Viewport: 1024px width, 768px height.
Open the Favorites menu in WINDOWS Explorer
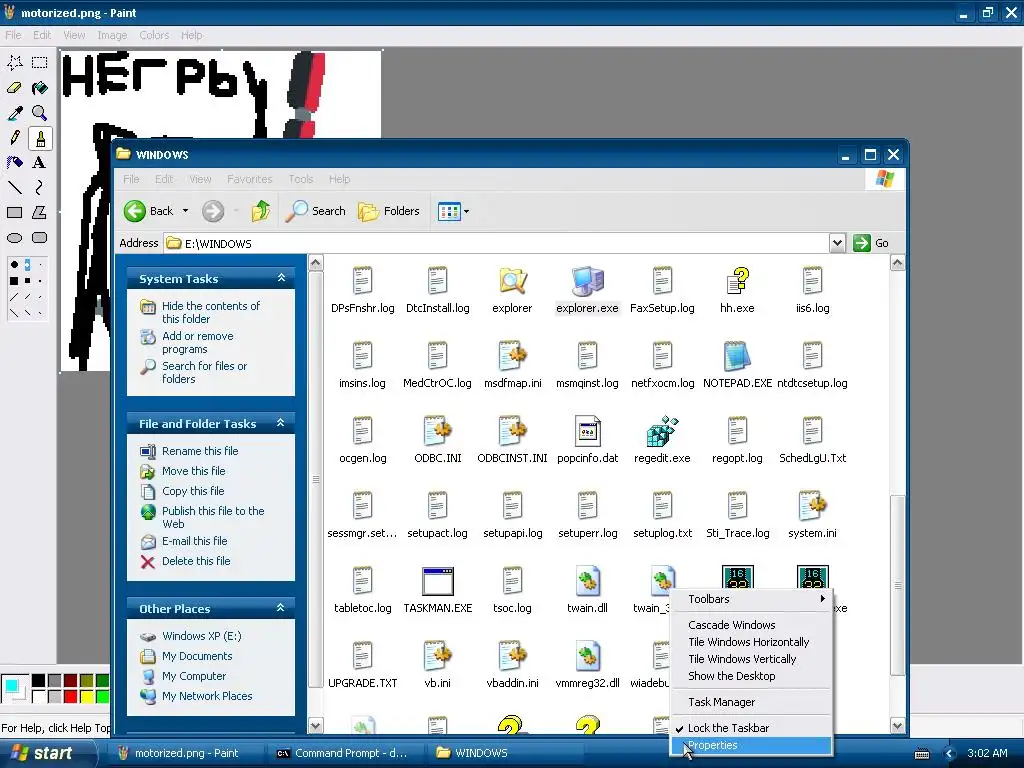(x=249, y=179)
